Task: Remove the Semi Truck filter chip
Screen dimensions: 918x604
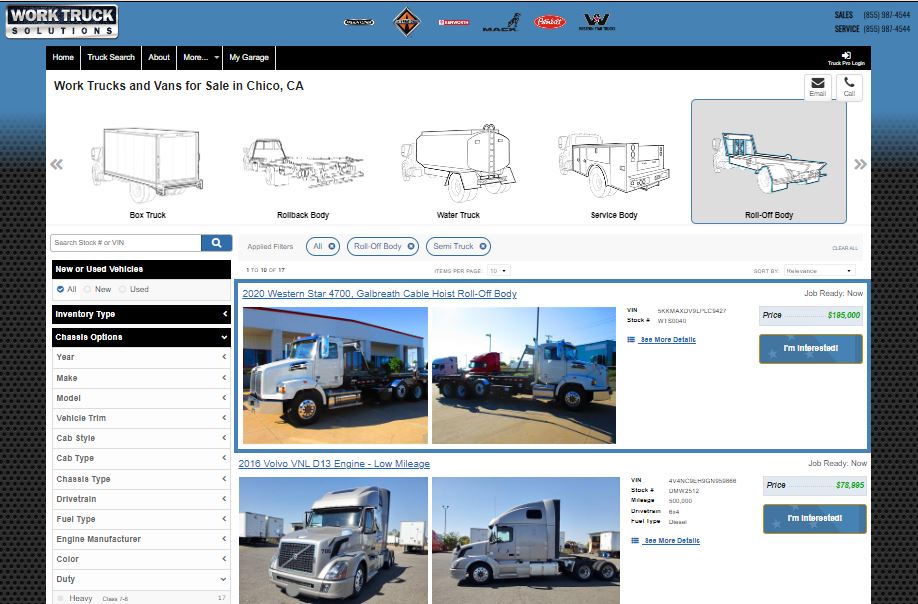Action: tap(483, 246)
